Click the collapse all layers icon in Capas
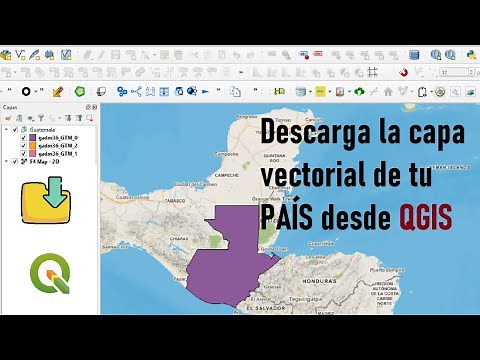This screenshot has width=480, height=360. [x=79, y=118]
